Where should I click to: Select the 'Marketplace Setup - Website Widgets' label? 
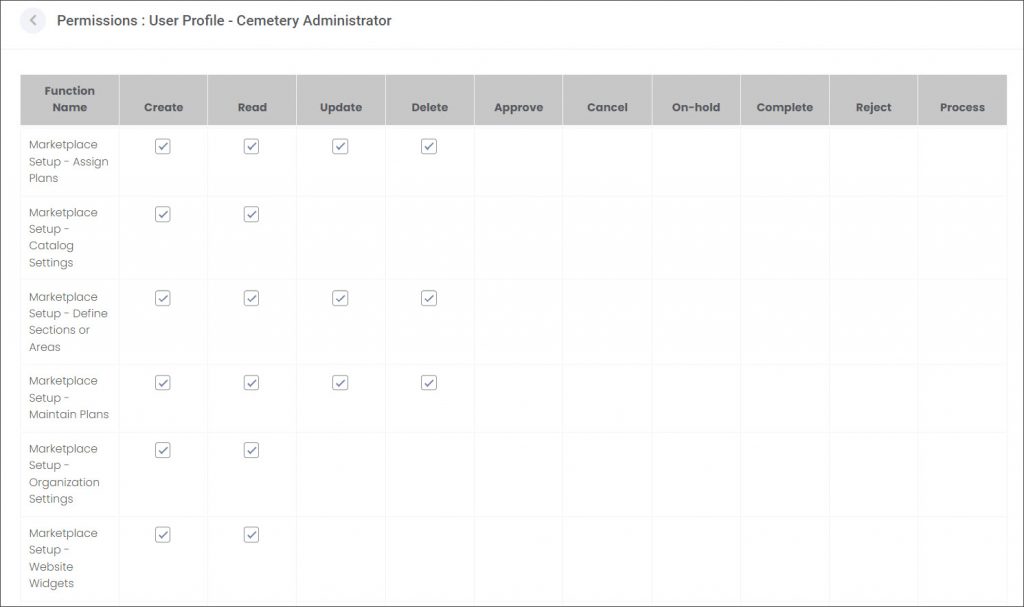tap(63, 558)
